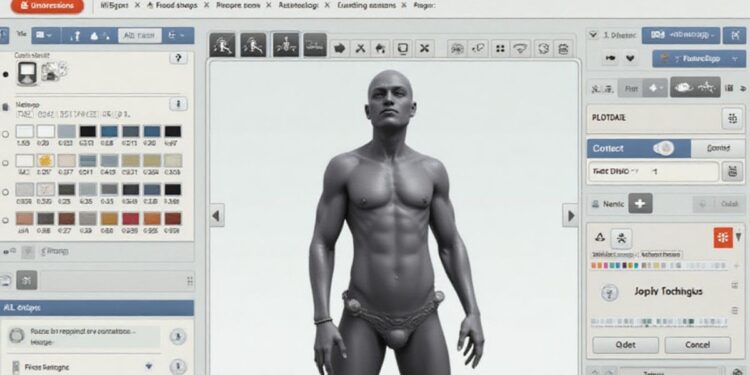Click the blue square button at top right
The image size is (750, 375).
coord(734,35)
